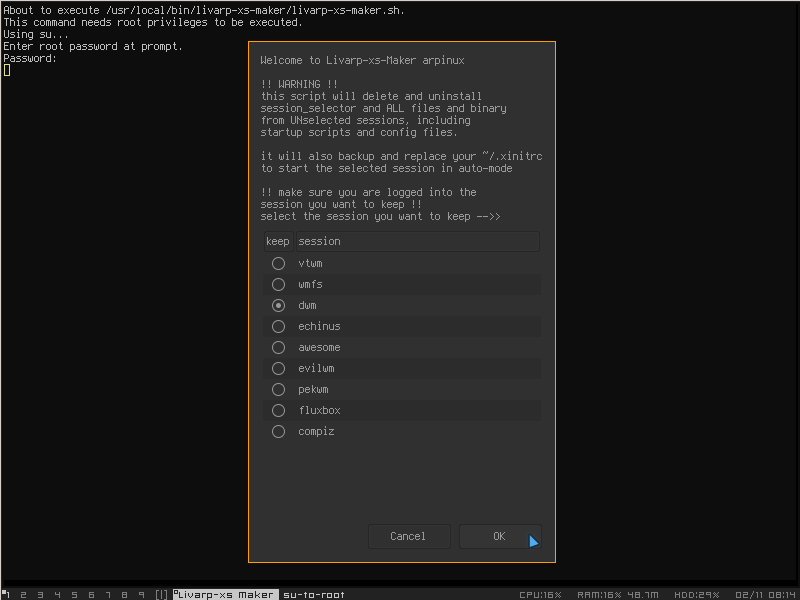
Task: Click the 'Password:' prompt in terminal
Action: pos(30,58)
